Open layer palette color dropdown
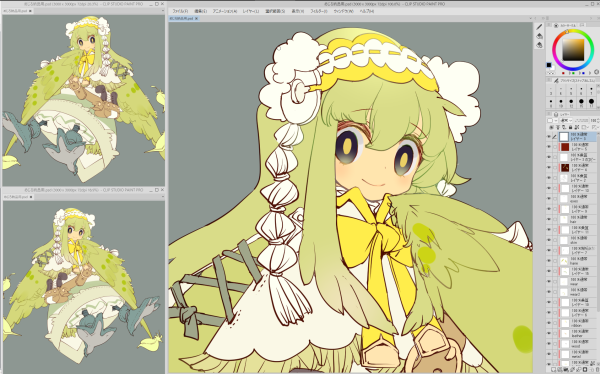600x374 pixels. pyautogui.click(x=552, y=121)
